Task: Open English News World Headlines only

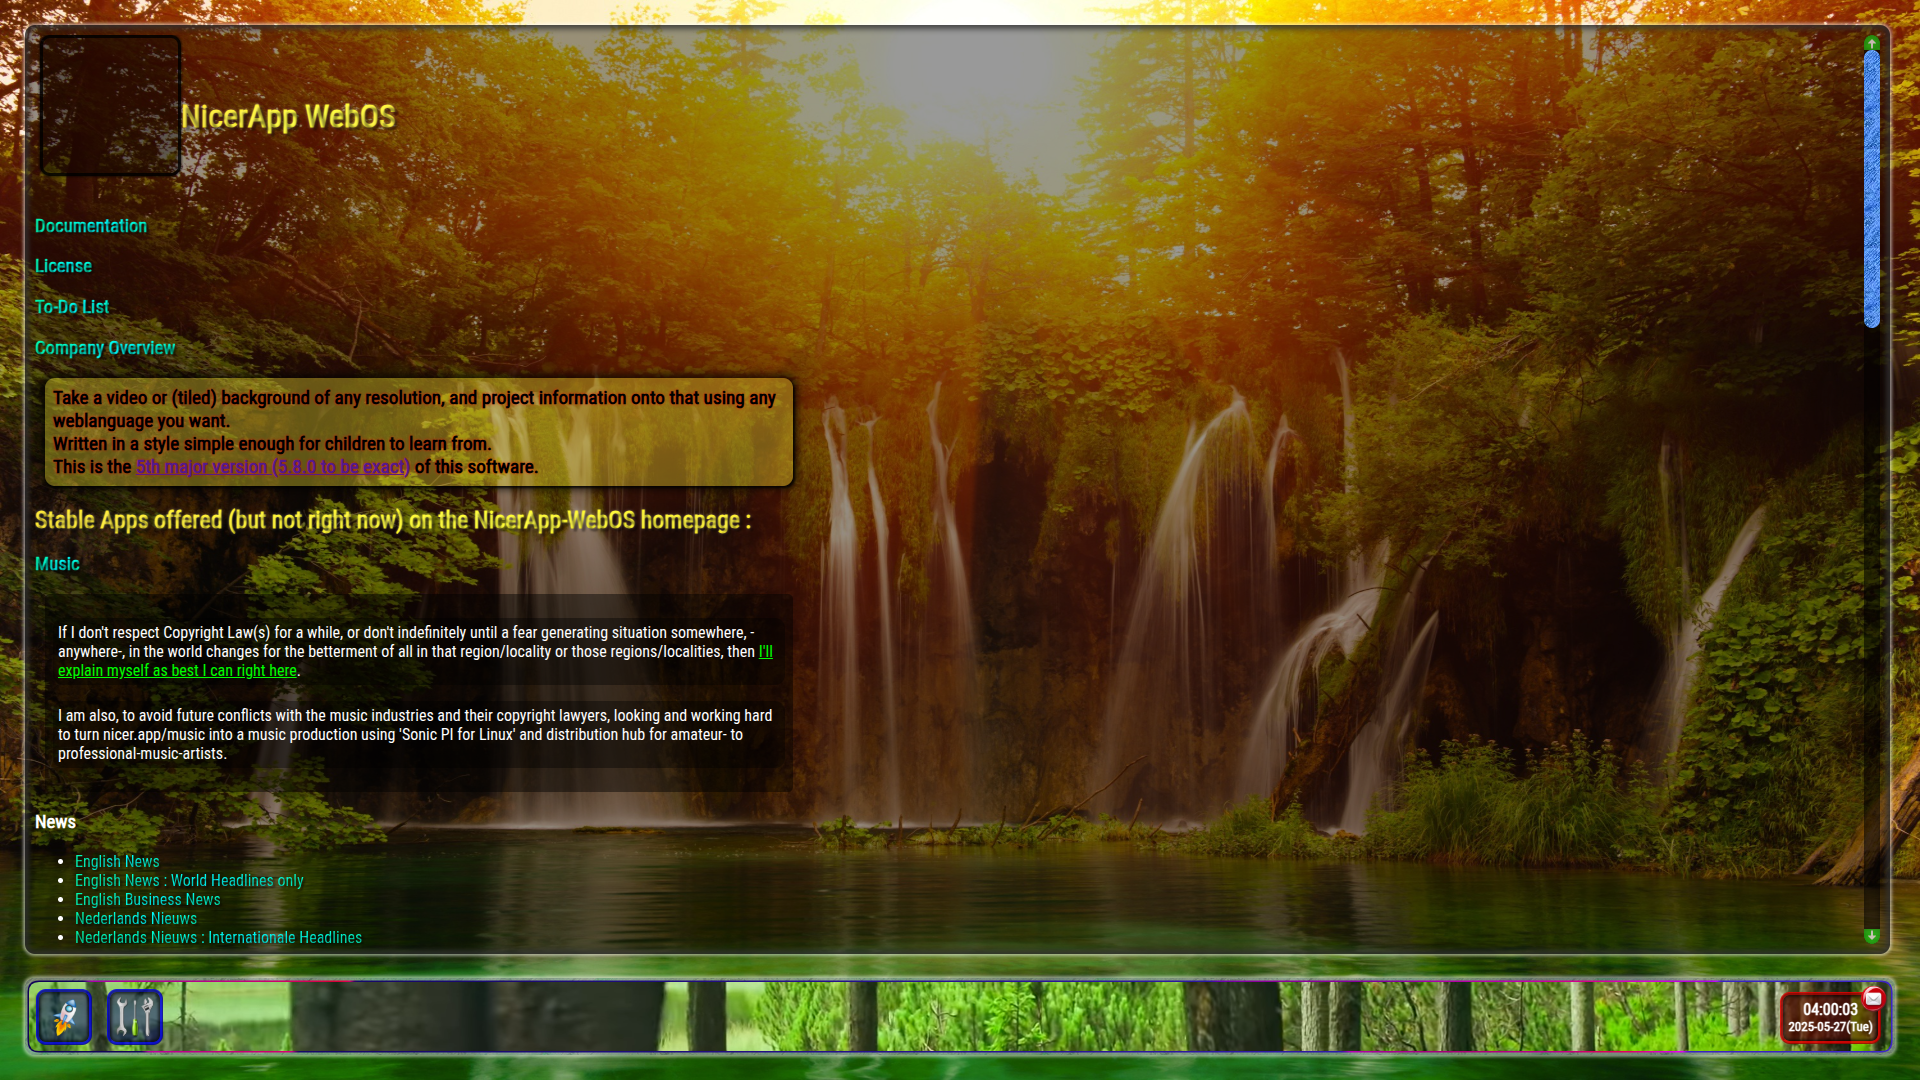Action: pyautogui.click(x=189, y=880)
